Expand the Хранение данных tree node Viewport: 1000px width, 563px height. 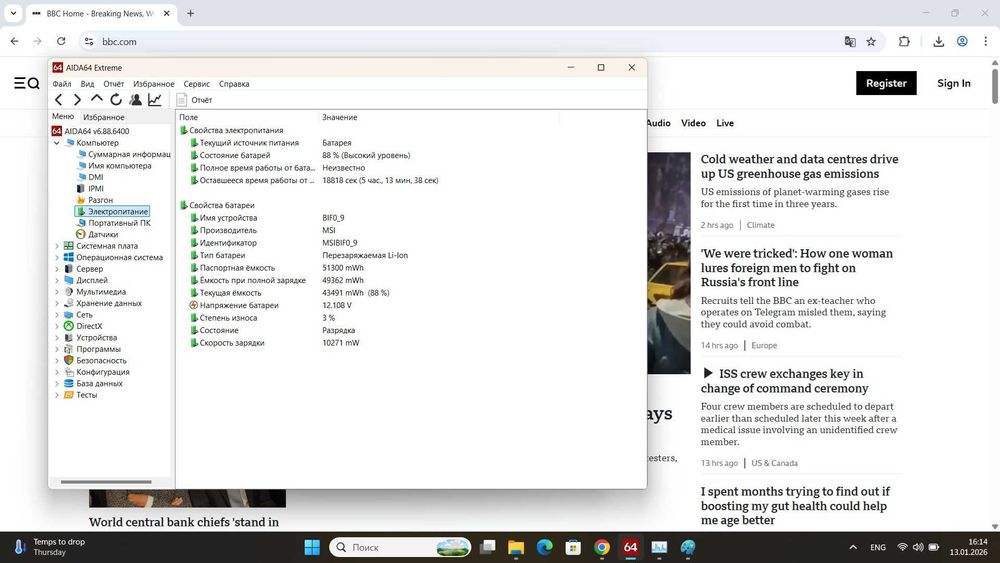tap(57, 303)
